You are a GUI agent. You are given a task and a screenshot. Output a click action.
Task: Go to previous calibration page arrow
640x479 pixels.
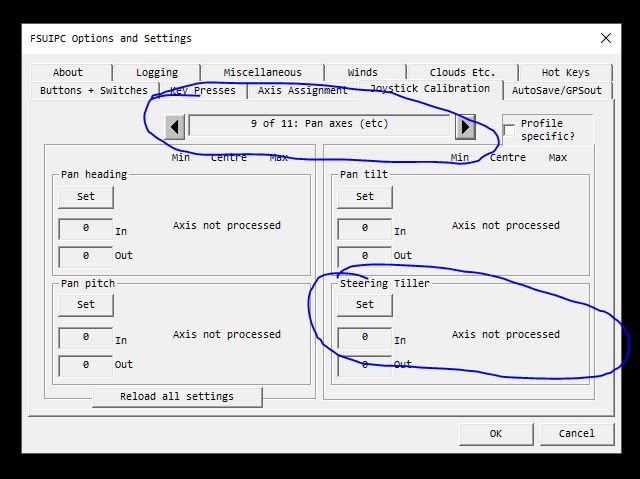click(x=175, y=127)
